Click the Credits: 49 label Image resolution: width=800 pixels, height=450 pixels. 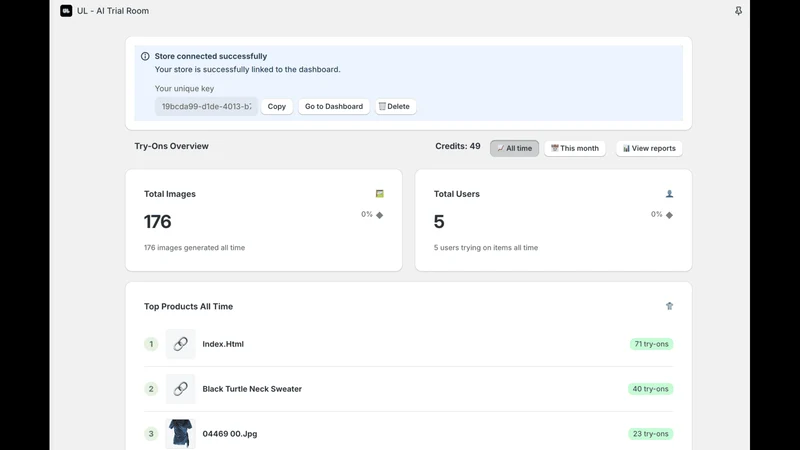click(x=458, y=146)
